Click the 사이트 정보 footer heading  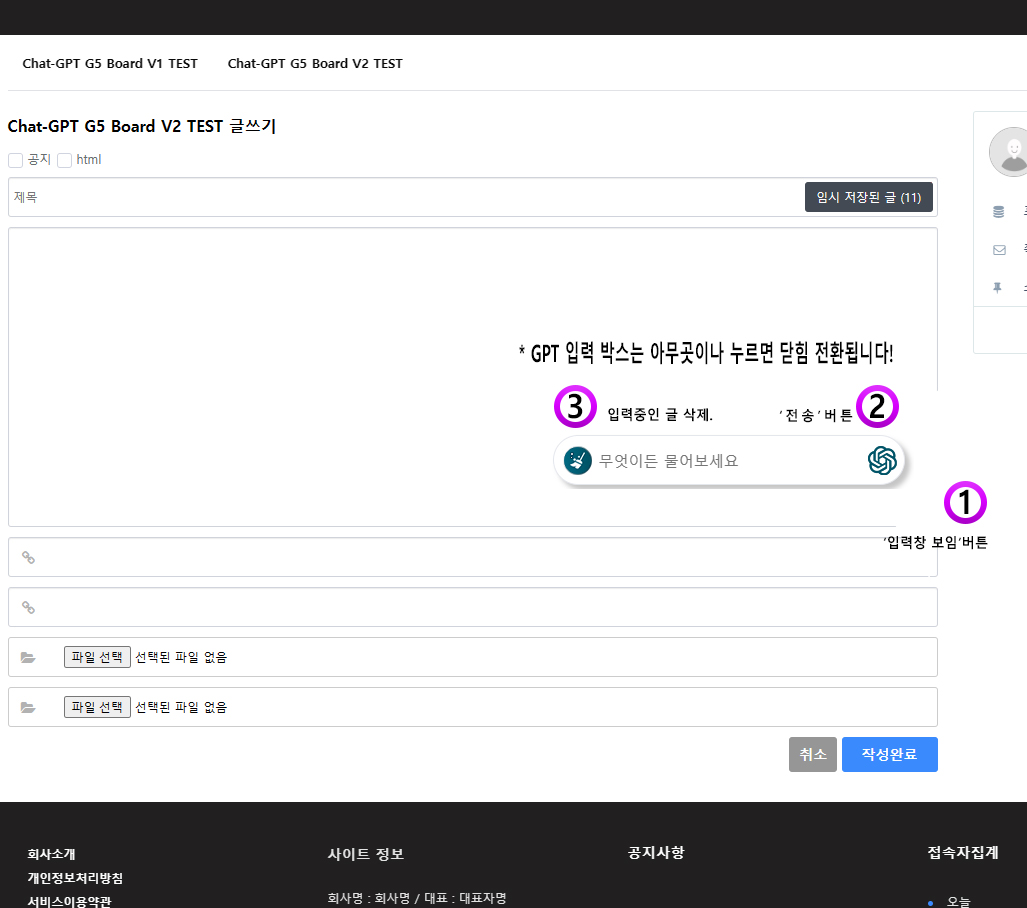(365, 854)
